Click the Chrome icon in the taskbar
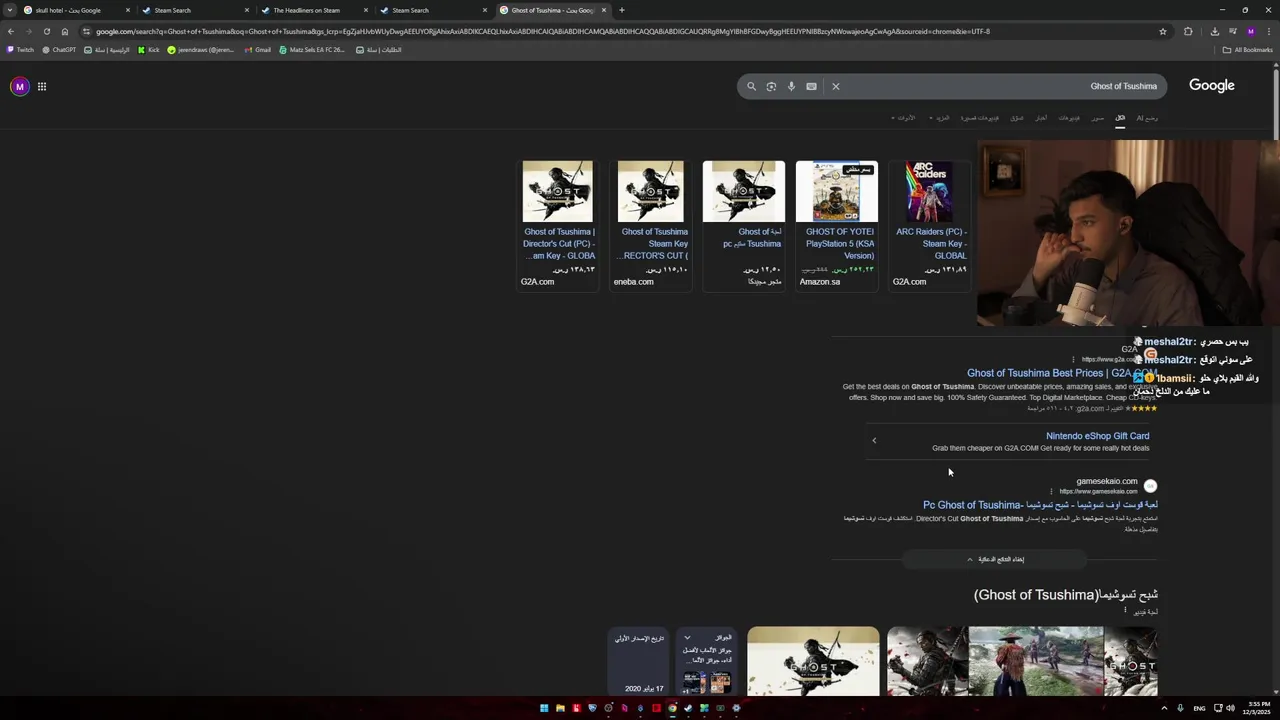 (672, 708)
